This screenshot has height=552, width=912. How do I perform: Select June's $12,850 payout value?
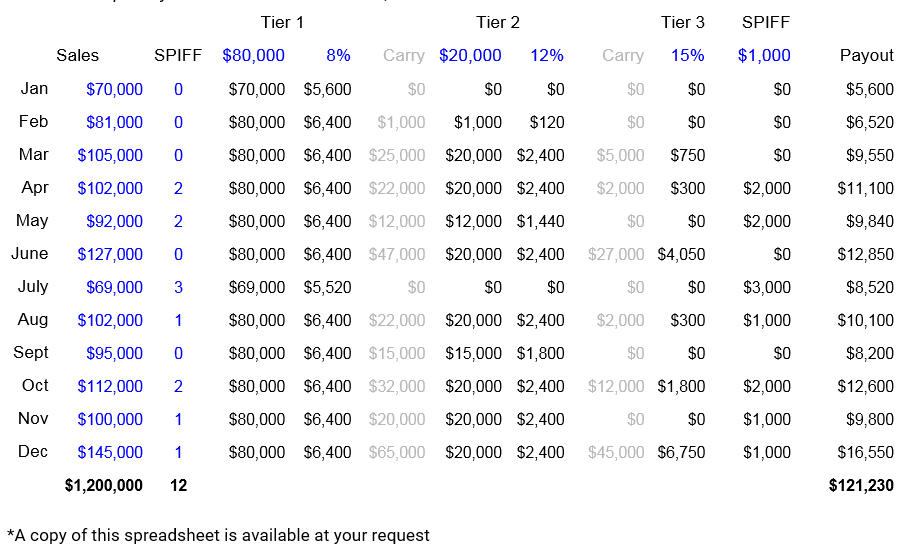tap(866, 254)
